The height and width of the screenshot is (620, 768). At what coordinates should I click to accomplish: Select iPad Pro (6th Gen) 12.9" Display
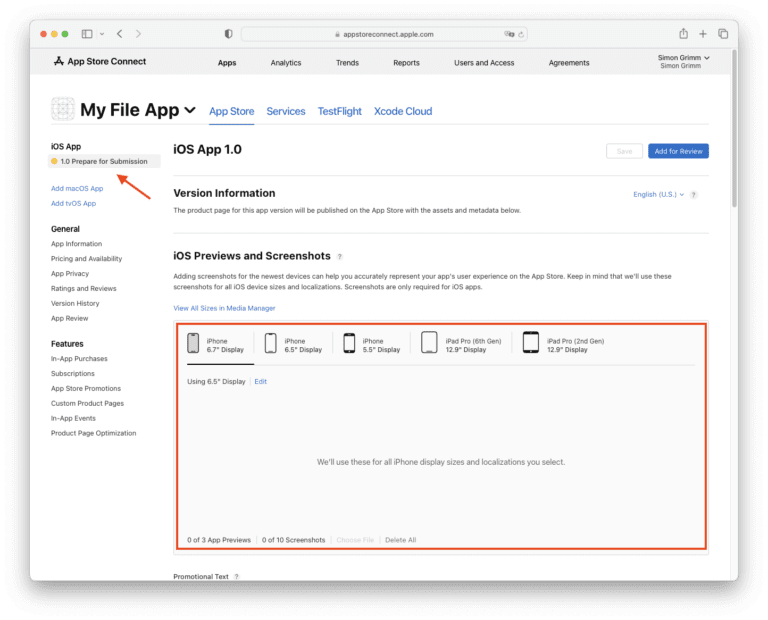(x=461, y=345)
